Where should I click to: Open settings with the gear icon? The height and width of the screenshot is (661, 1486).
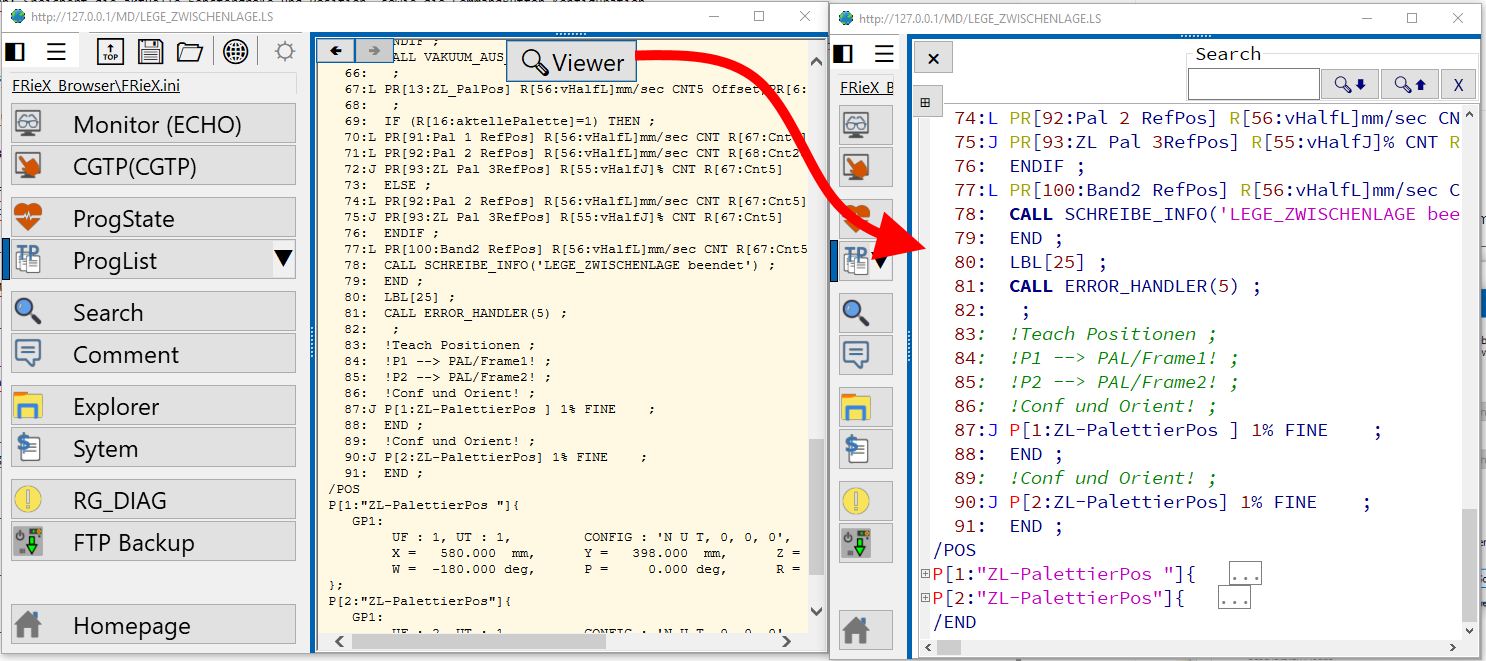click(284, 51)
